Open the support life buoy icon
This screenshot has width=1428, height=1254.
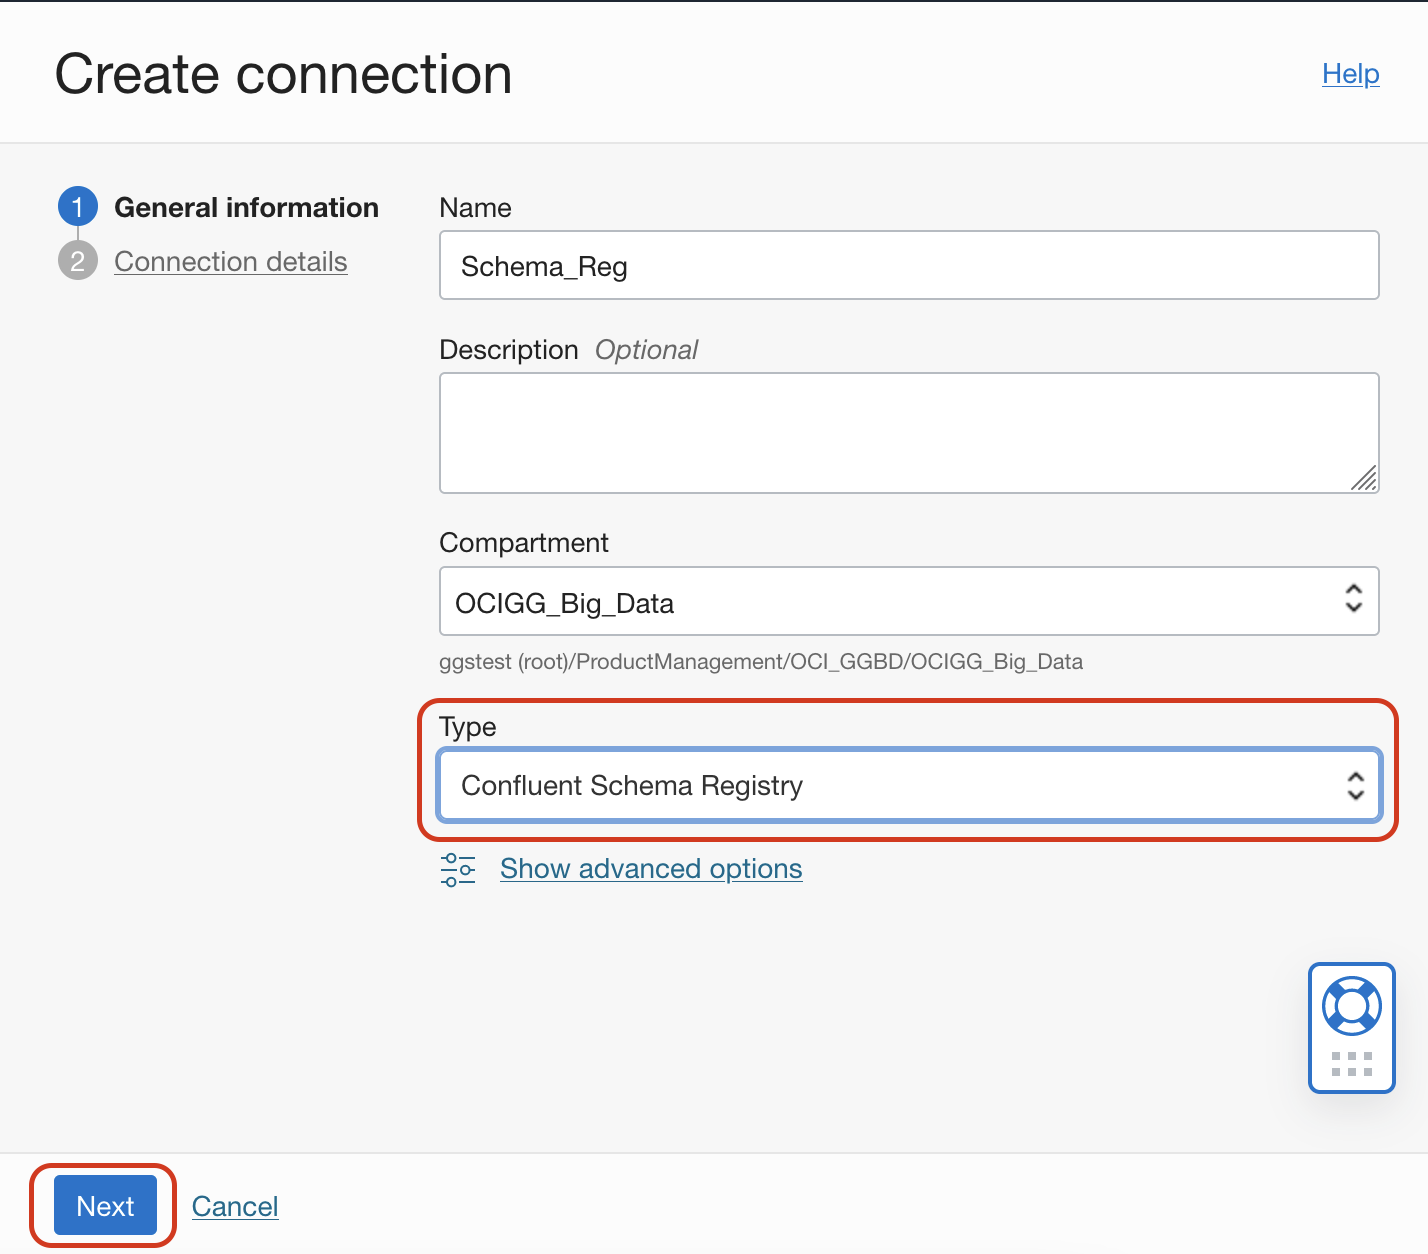click(x=1351, y=1005)
